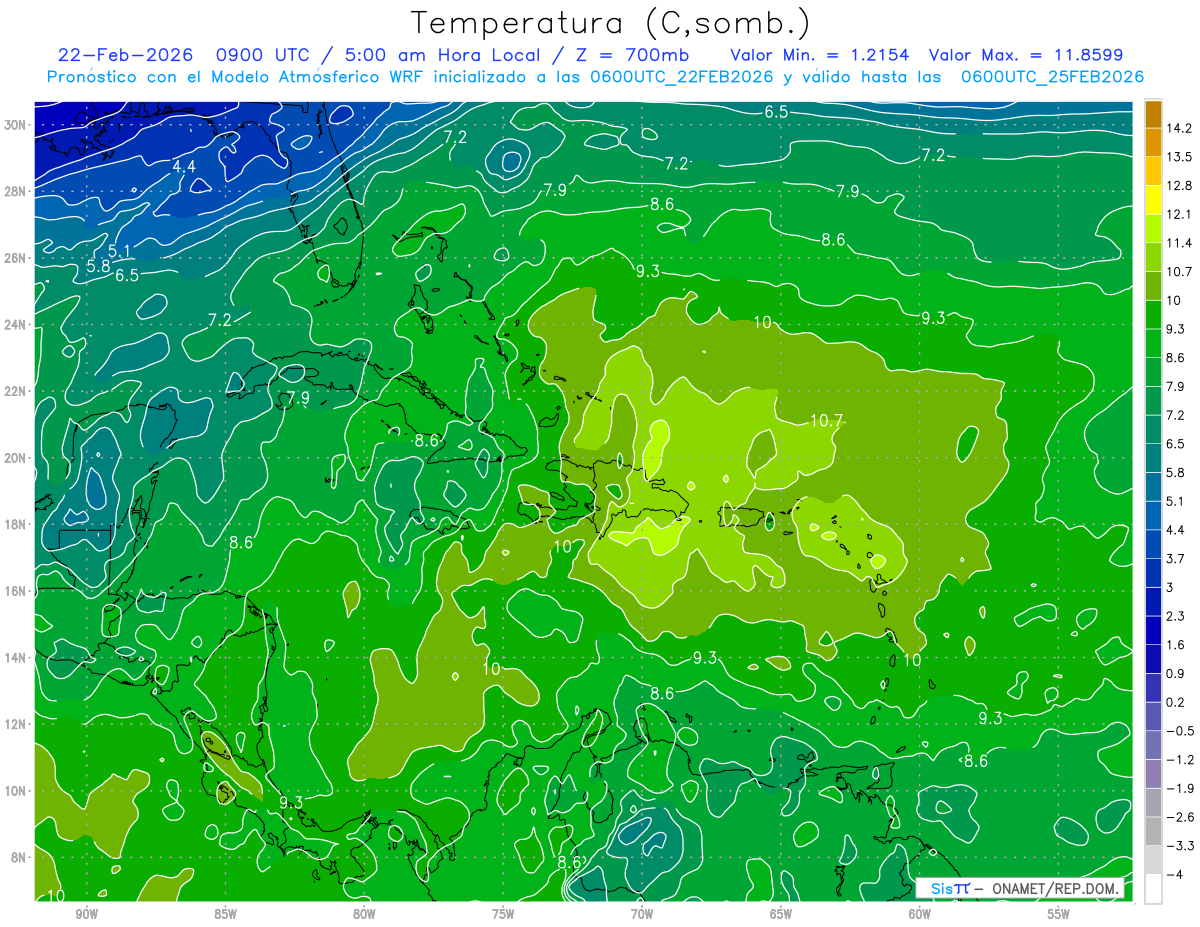1200x927 pixels.
Task: Click the 11.4 color scale label
Action: click(x=1178, y=243)
